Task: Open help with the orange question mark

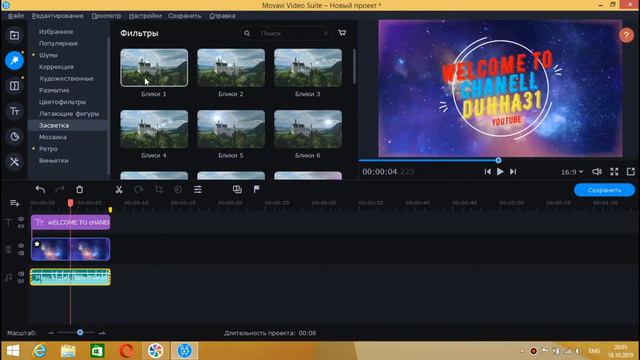Action: (626, 36)
